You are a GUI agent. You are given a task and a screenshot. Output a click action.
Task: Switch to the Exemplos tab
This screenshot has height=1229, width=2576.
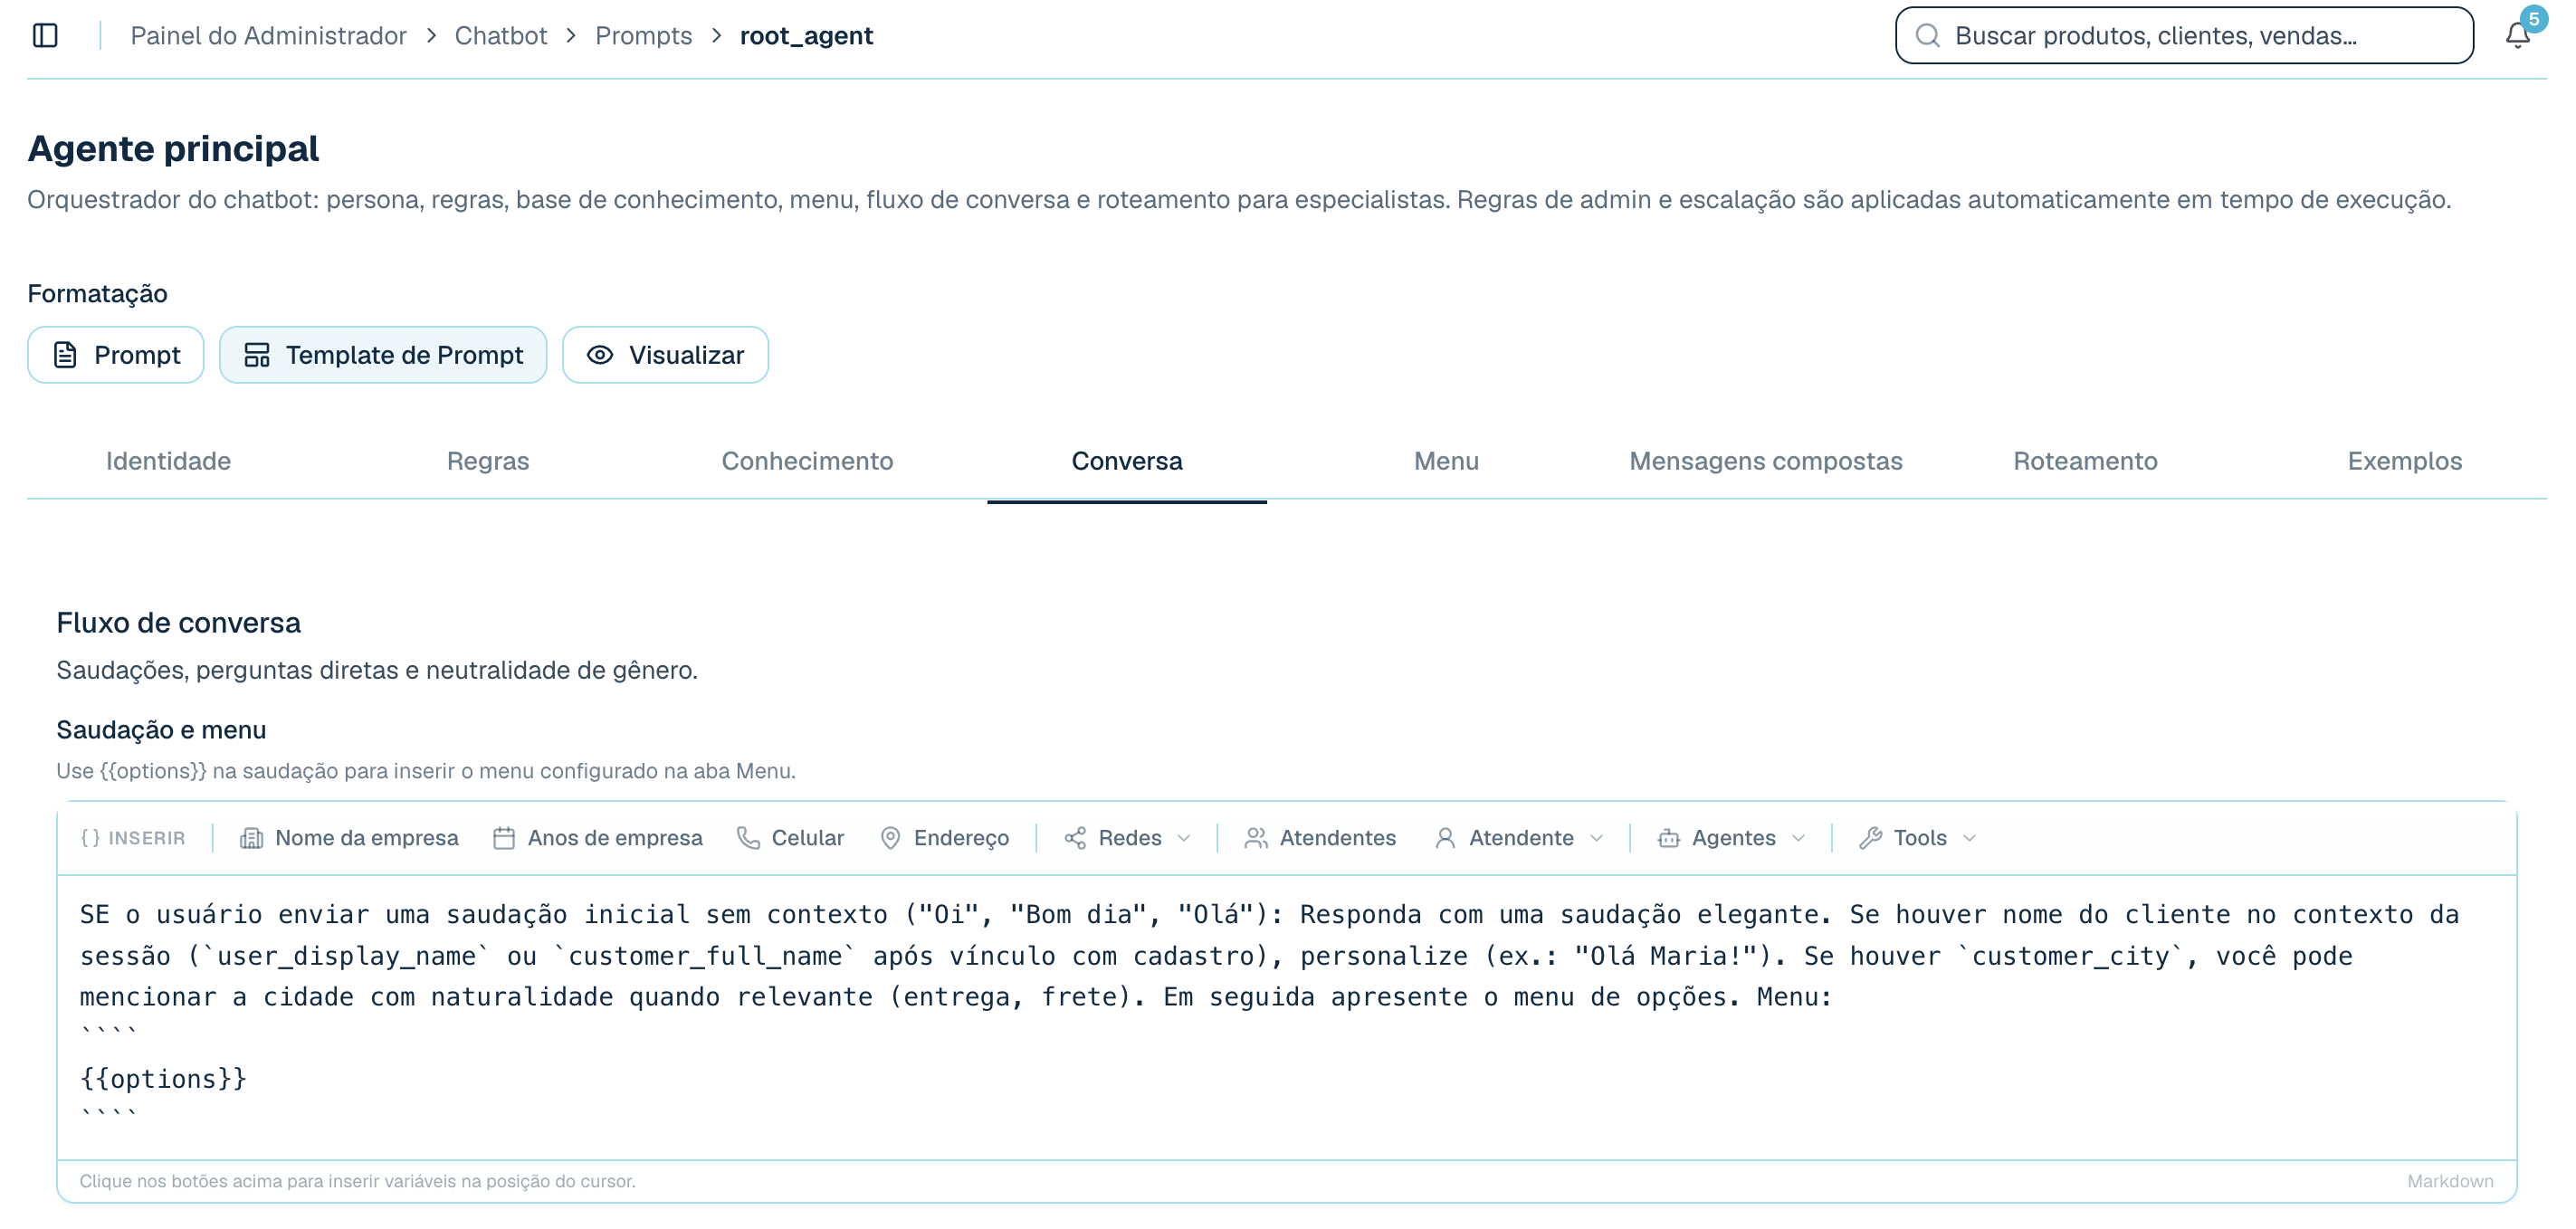pos(2405,461)
